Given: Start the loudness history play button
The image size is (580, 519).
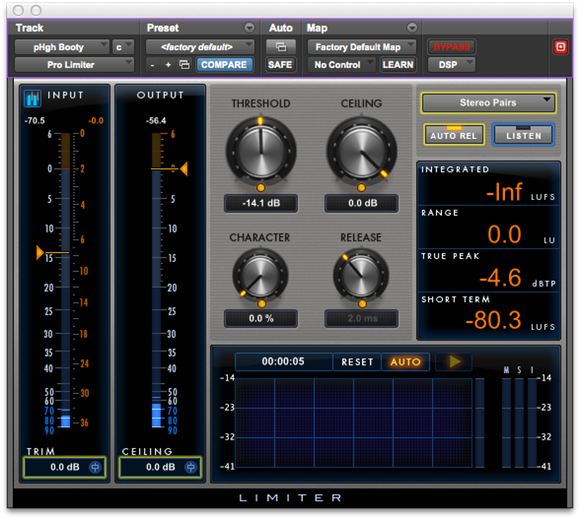Looking at the screenshot, I should [x=454, y=361].
